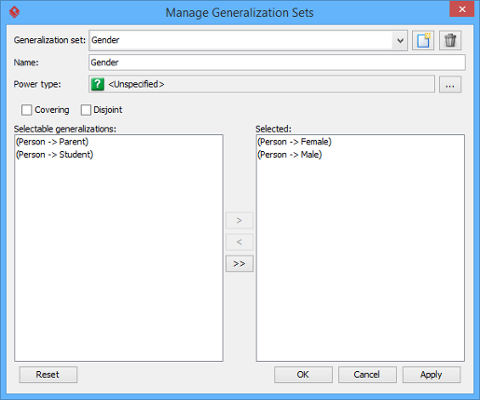Click the red Visual Paradigm logo icon
Screen dimensions: 480x400
coord(14,12)
